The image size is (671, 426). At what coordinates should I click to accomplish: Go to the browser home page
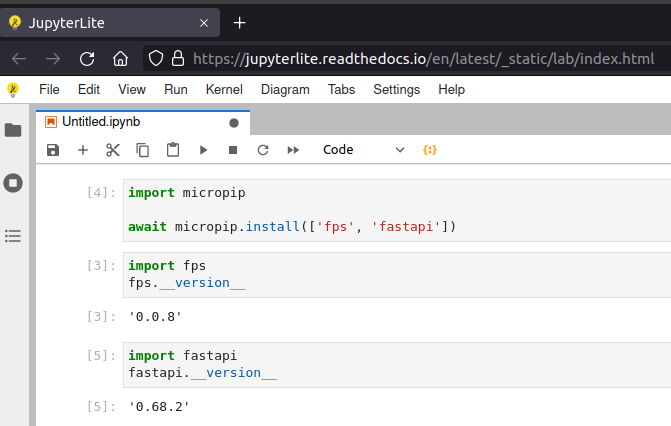pyautogui.click(x=121, y=59)
